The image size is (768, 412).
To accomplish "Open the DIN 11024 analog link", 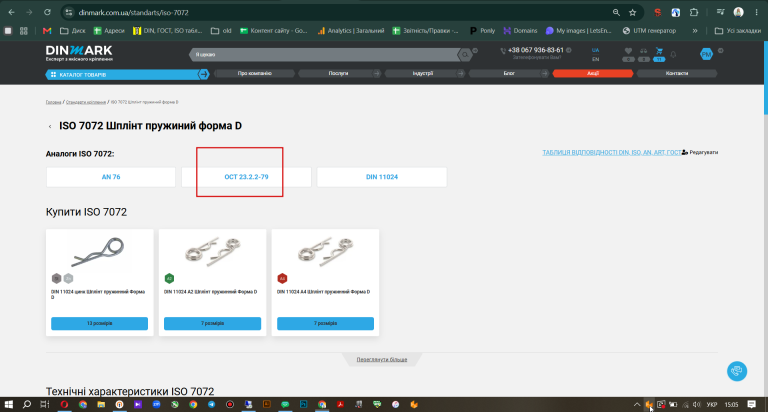I will (382, 177).
